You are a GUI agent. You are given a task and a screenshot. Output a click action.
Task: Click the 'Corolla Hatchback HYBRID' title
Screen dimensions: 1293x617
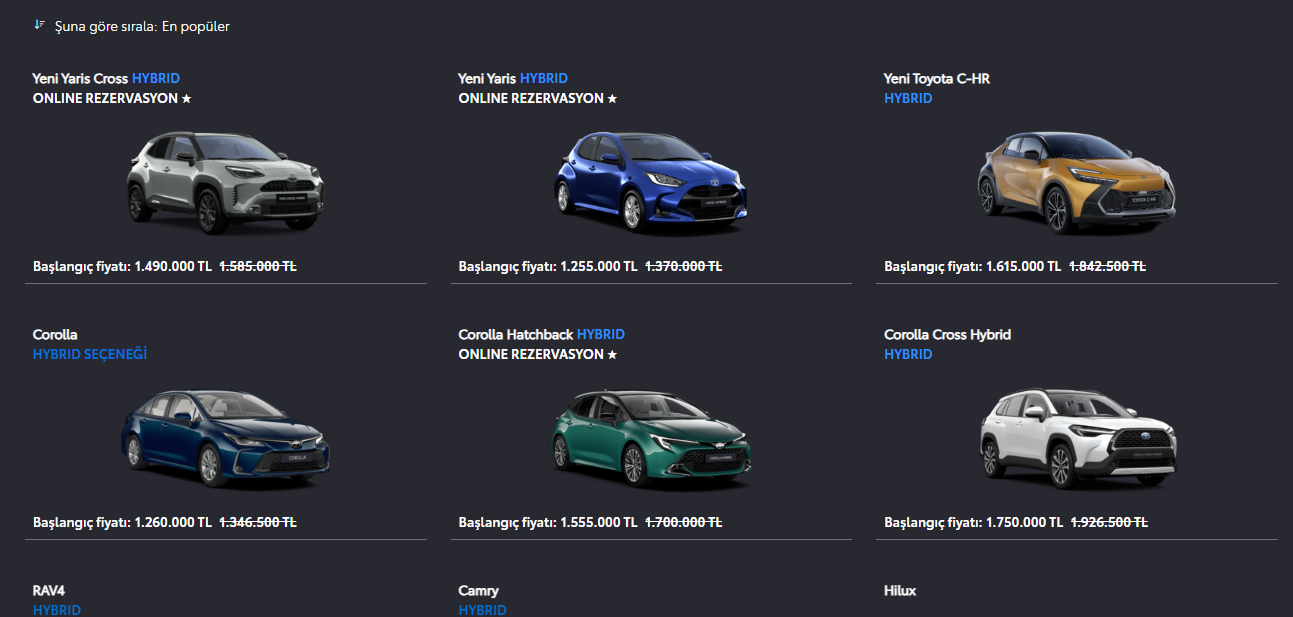click(x=542, y=334)
